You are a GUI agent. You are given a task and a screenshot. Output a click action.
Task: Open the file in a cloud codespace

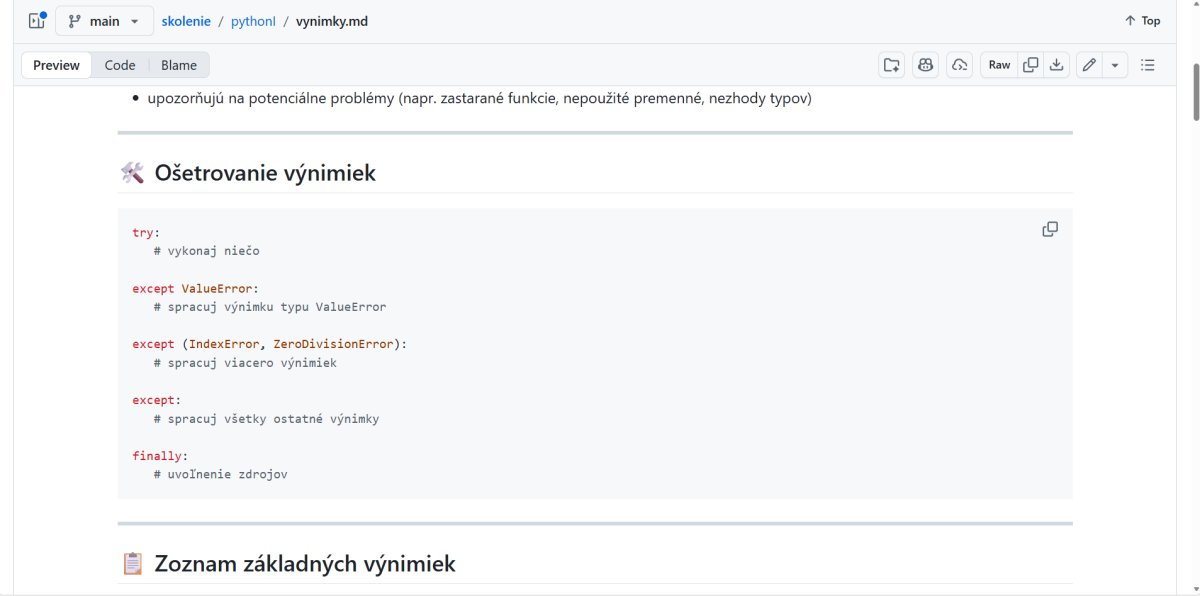point(959,65)
